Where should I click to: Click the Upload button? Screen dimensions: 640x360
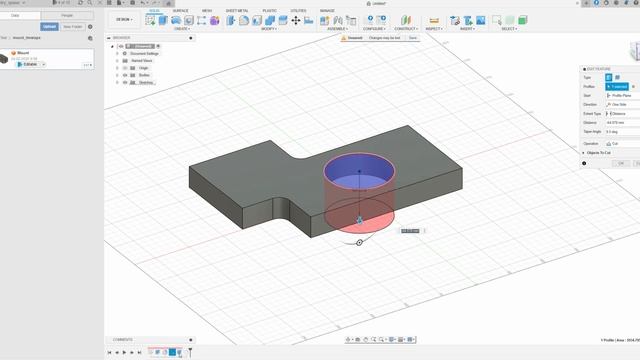coord(49,27)
